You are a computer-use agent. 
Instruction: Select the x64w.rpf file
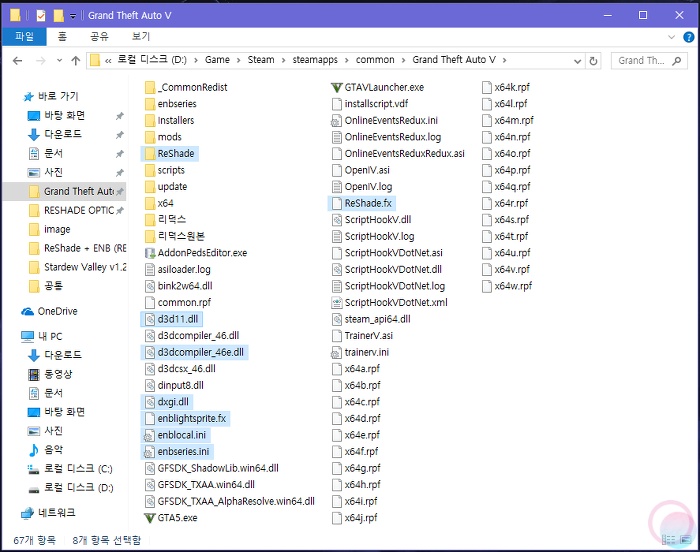pos(507,286)
